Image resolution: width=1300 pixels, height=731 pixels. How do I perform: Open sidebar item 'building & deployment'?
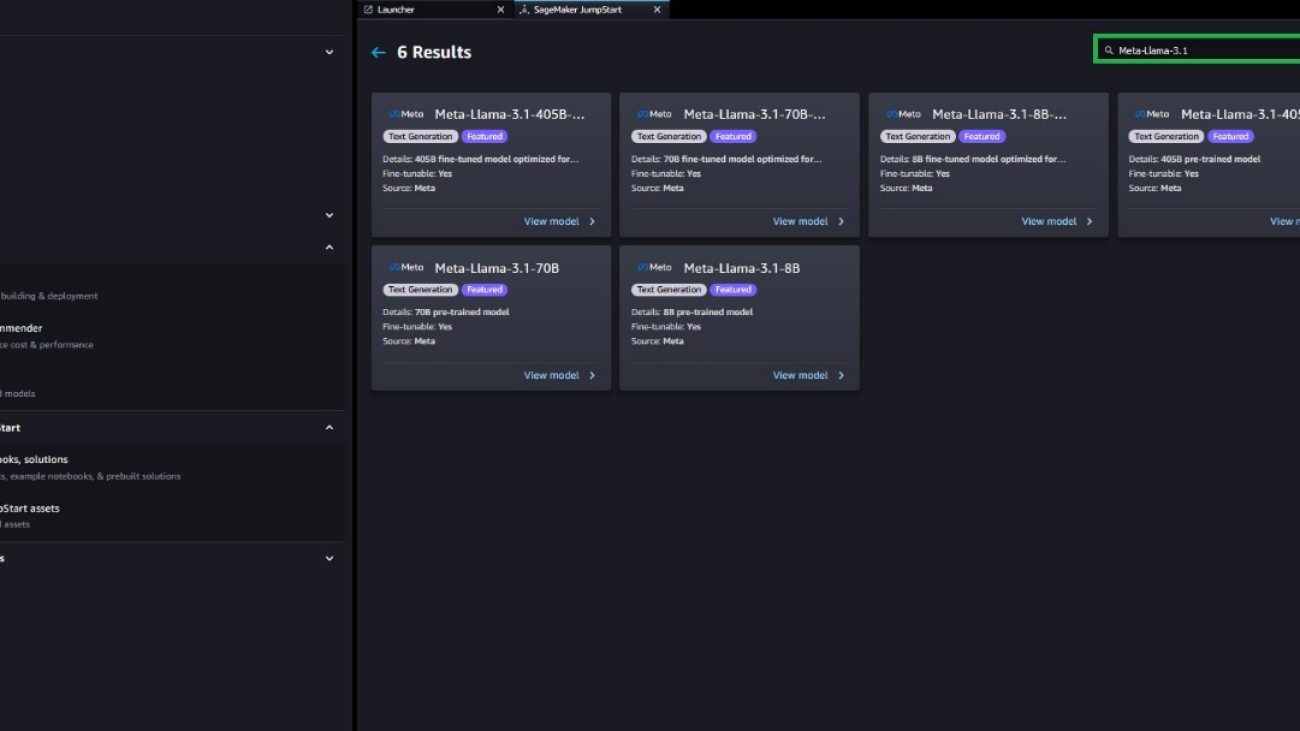(49, 296)
